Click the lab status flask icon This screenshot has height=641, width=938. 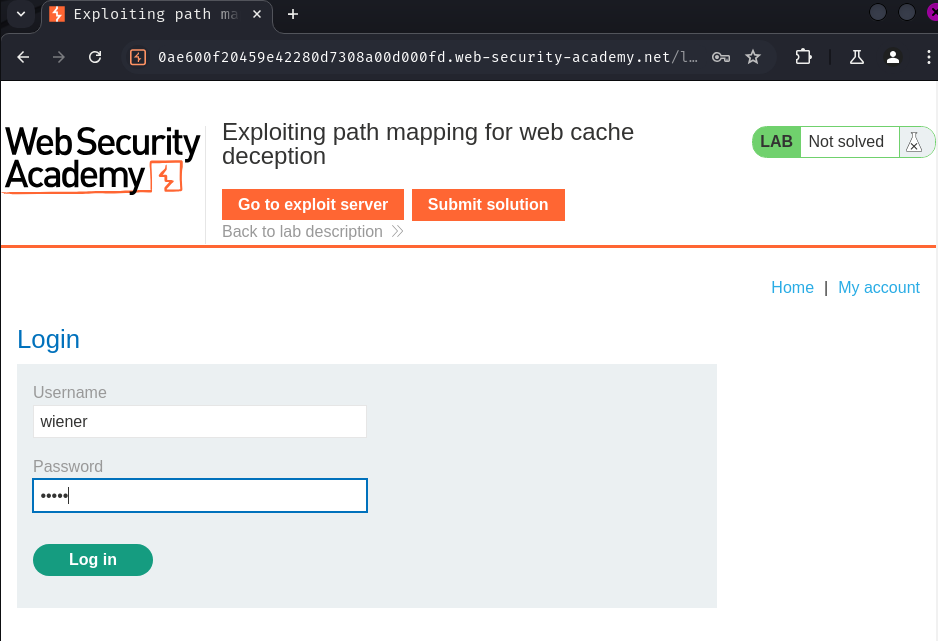914,142
